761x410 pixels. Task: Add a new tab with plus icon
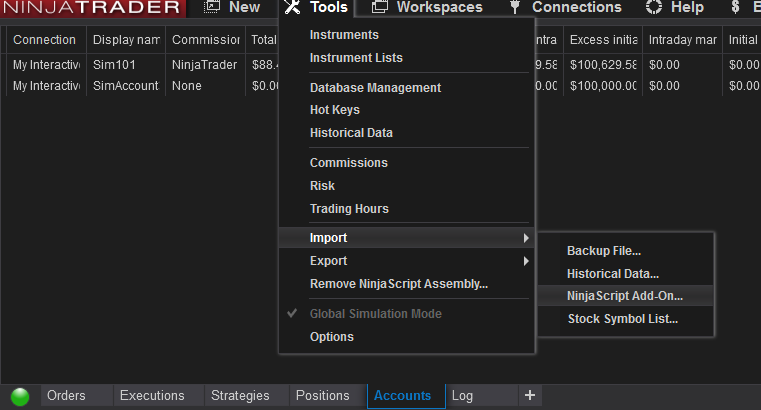[x=530, y=395]
